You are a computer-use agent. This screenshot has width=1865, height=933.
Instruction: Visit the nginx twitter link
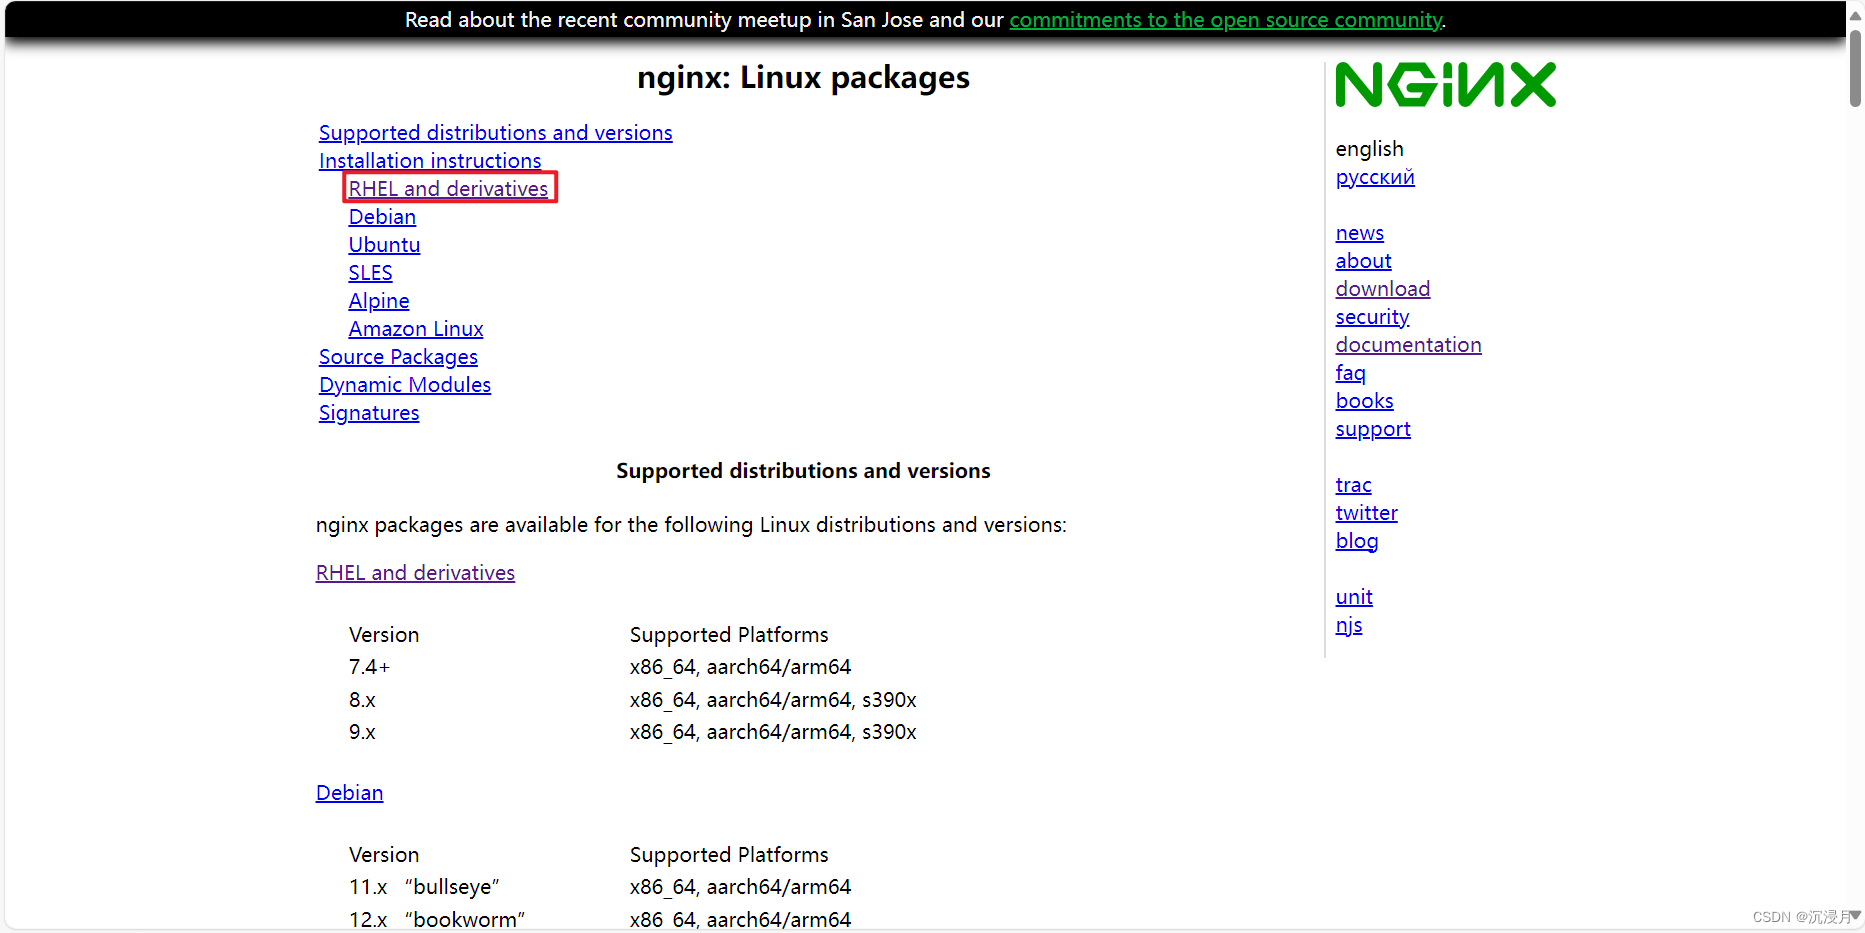point(1366,512)
